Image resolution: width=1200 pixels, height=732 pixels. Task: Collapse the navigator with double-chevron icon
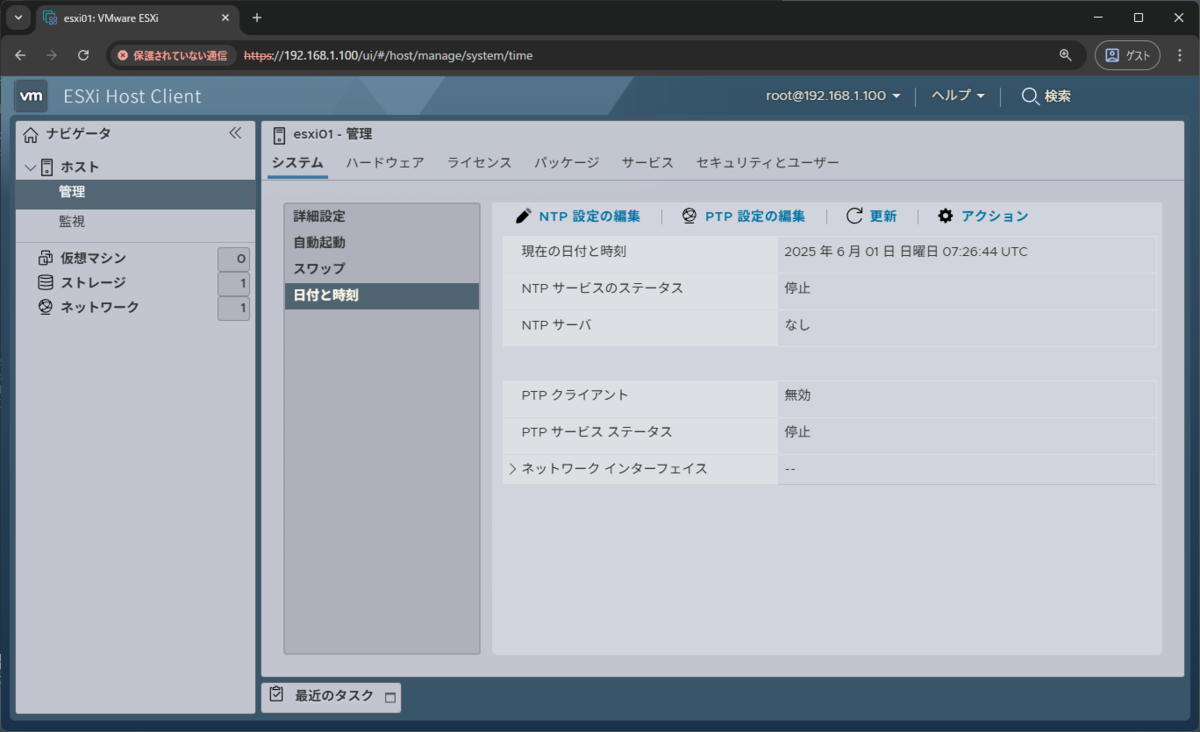235,133
